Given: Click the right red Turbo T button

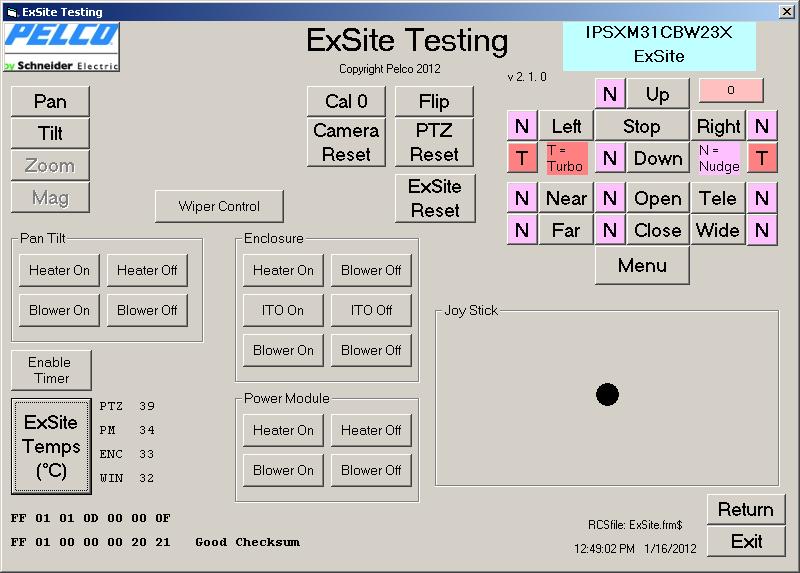Looking at the screenshot, I should coord(762,158).
